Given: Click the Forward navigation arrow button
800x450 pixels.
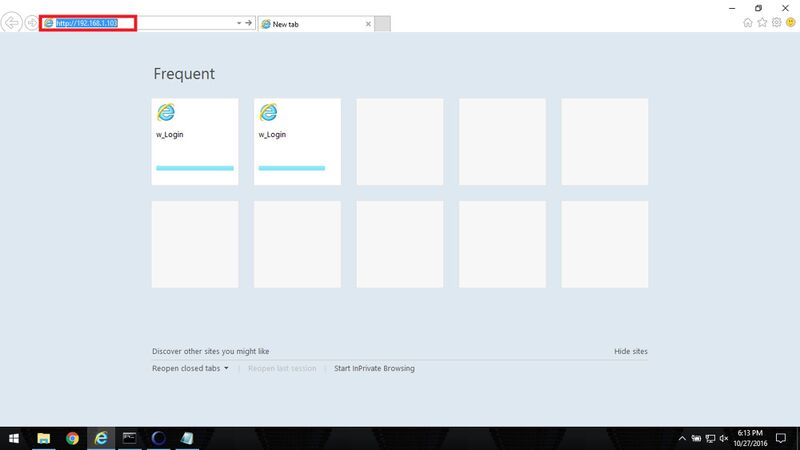Looking at the screenshot, I should click(x=32, y=23).
